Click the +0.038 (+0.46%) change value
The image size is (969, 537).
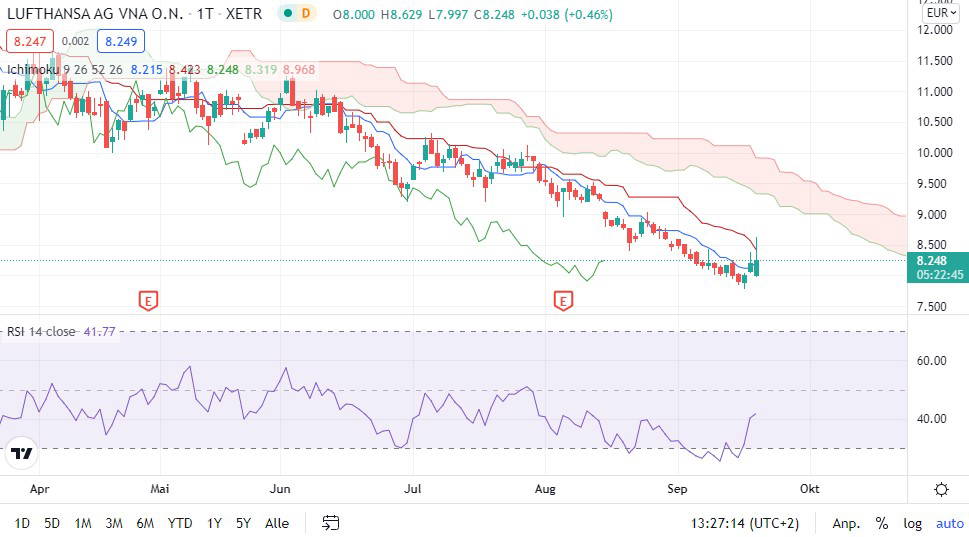pyautogui.click(x=567, y=14)
